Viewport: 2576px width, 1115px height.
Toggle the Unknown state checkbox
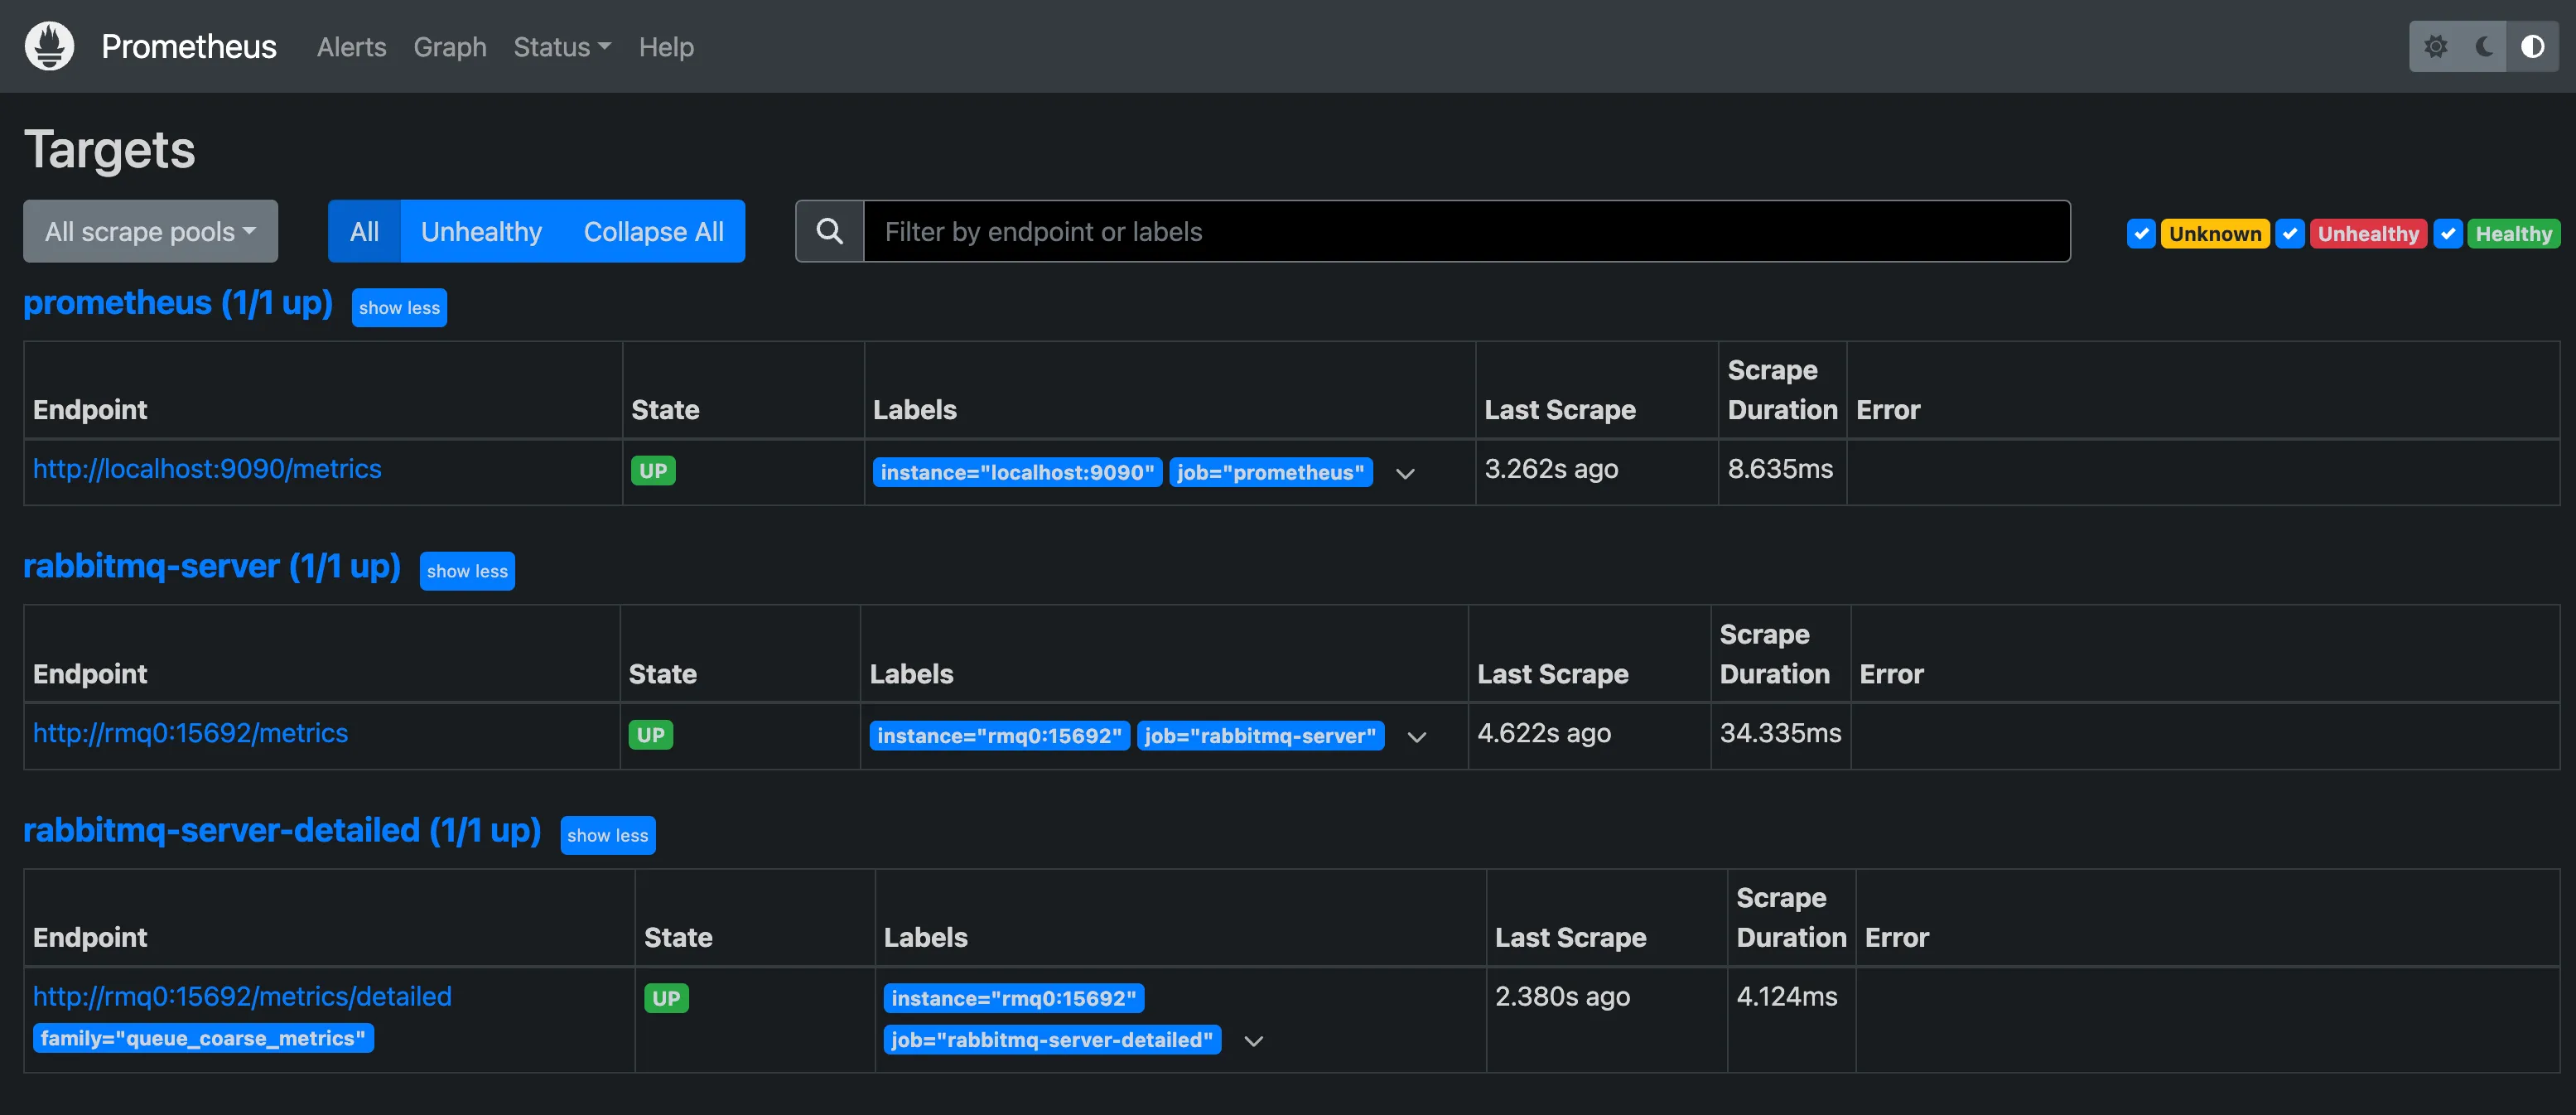[x=2140, y=233]
